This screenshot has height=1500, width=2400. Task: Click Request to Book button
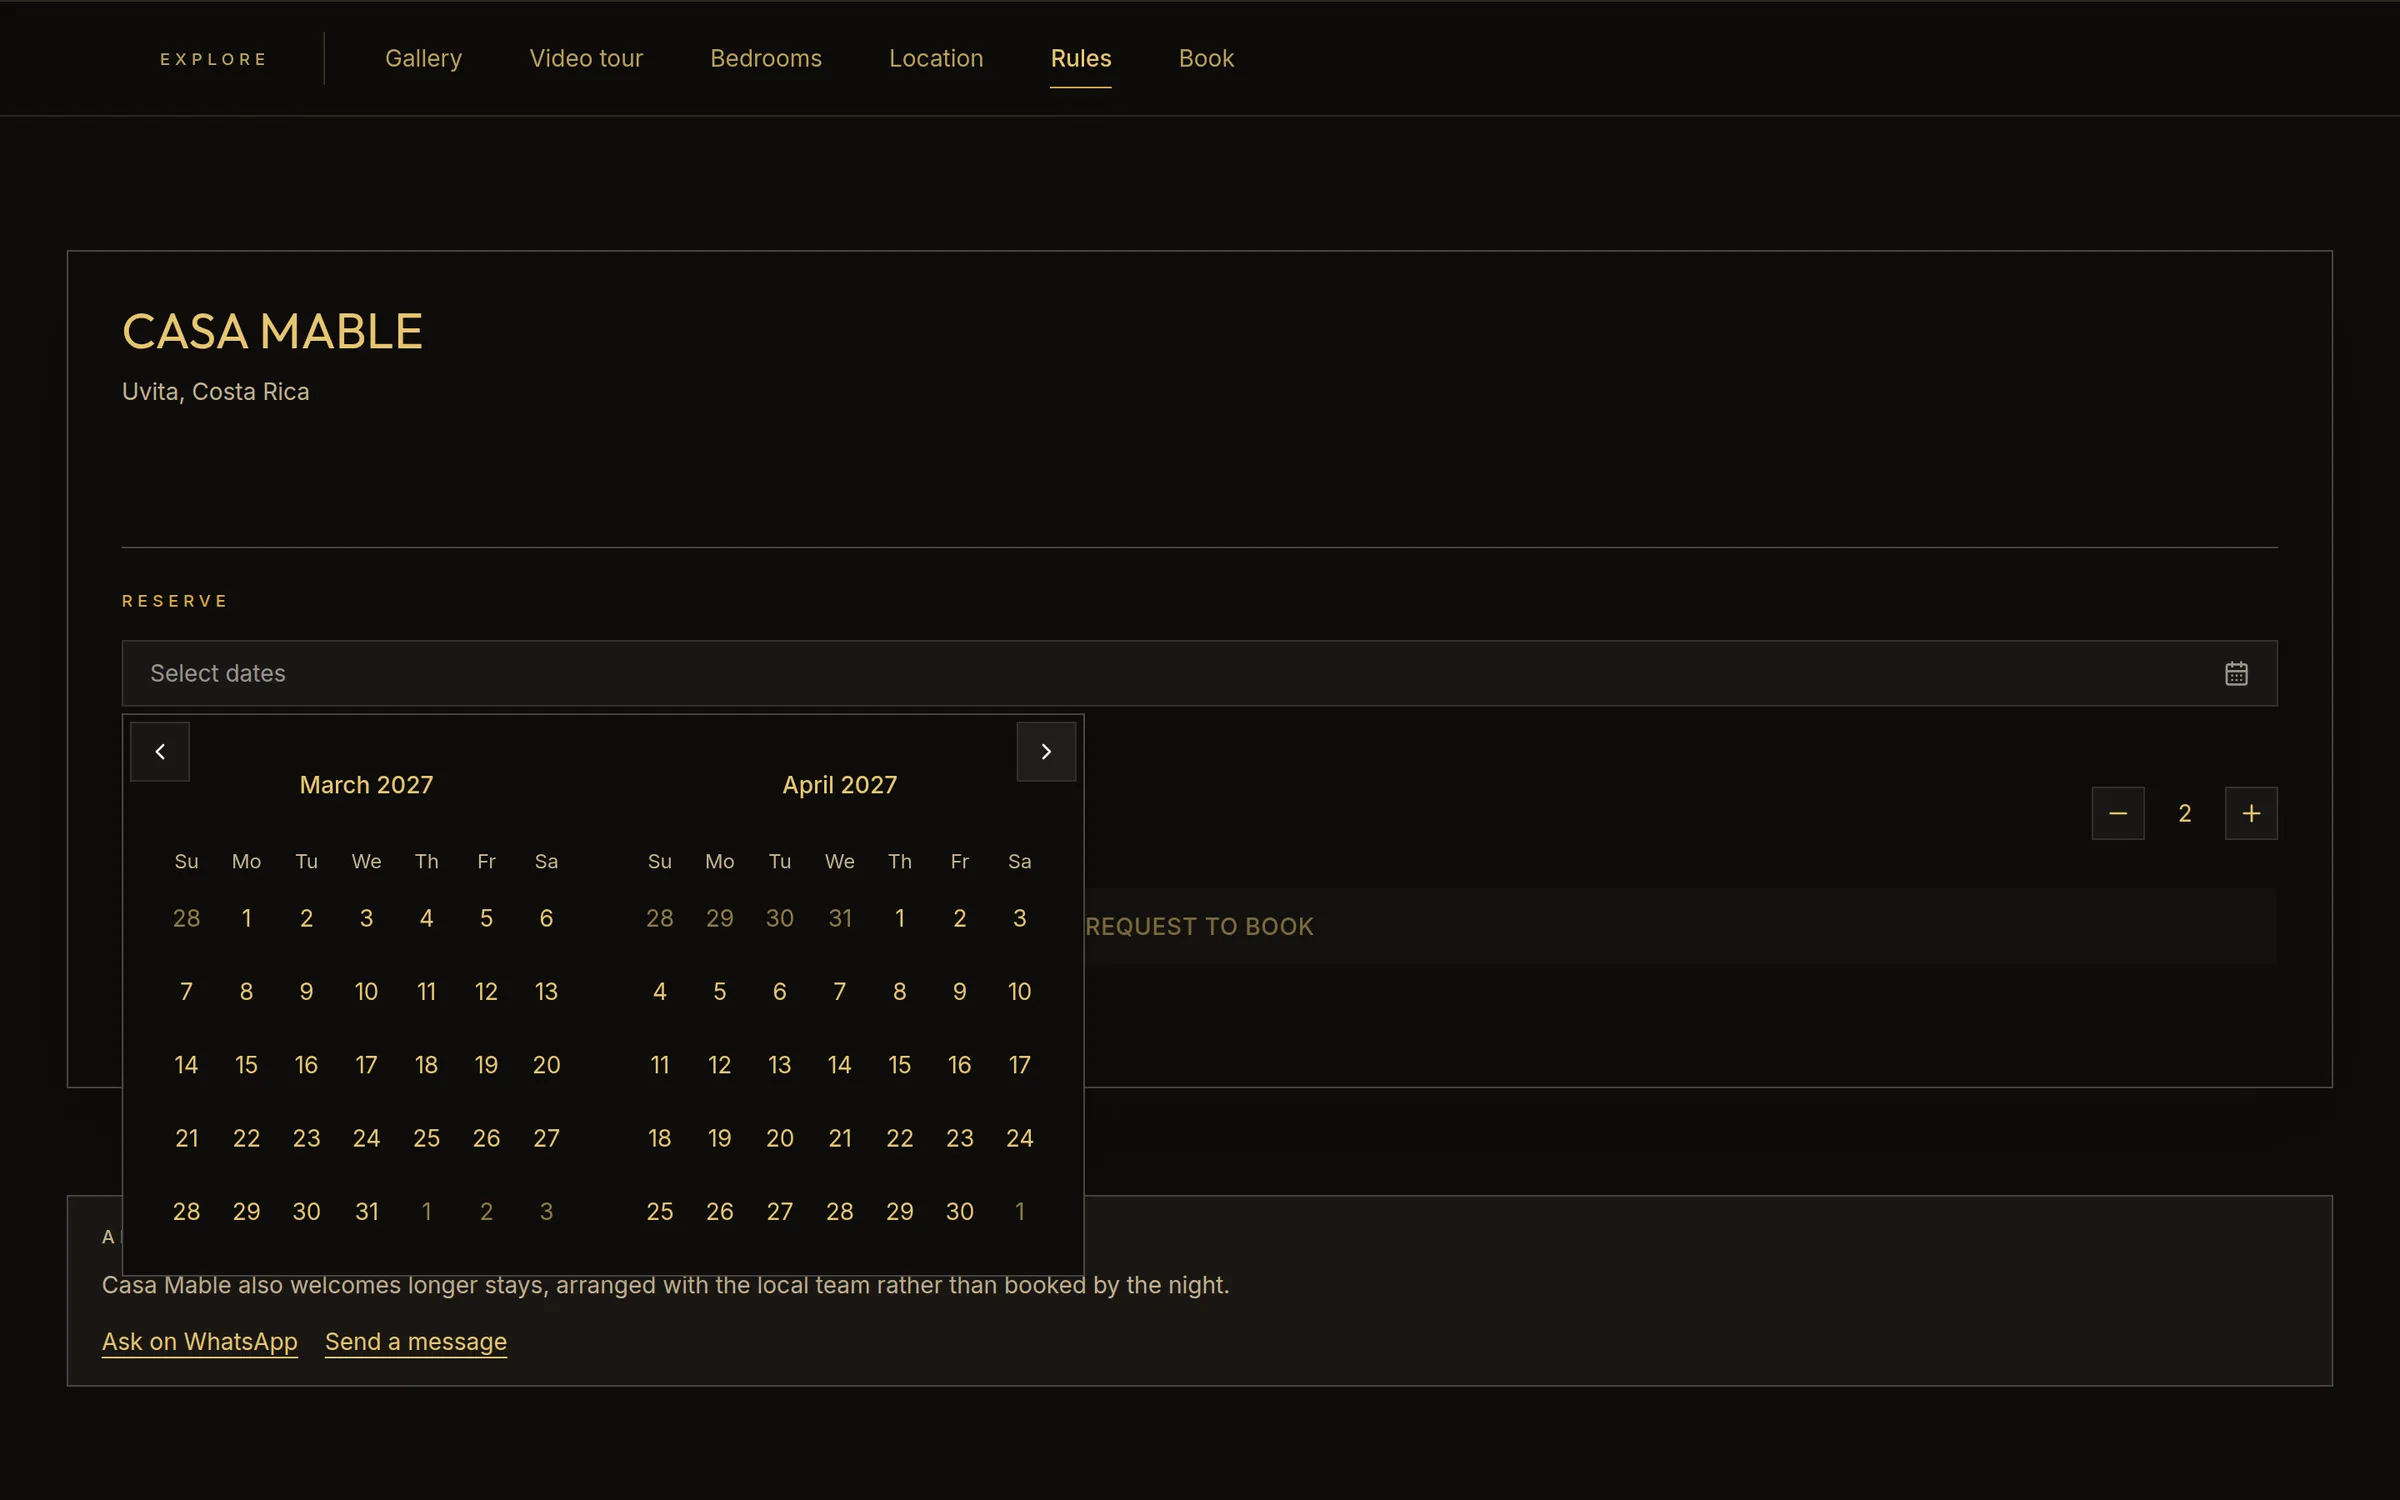coord(1199,926)
